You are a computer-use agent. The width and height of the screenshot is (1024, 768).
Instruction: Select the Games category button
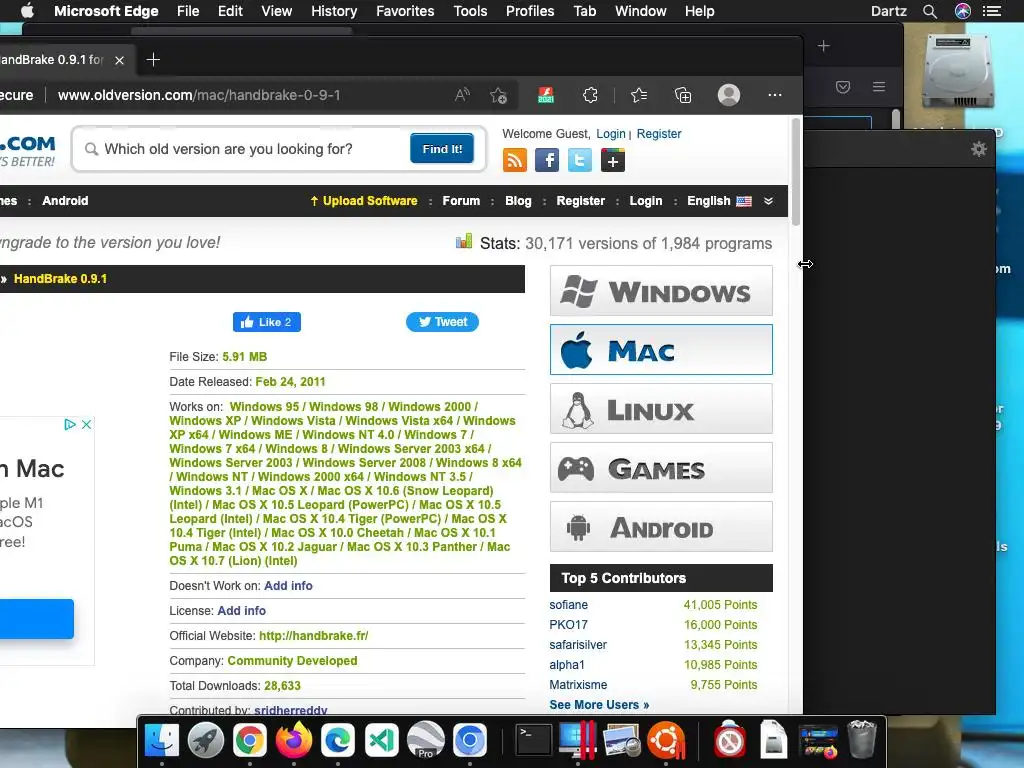pyautogui.click(x=661, y=468)
